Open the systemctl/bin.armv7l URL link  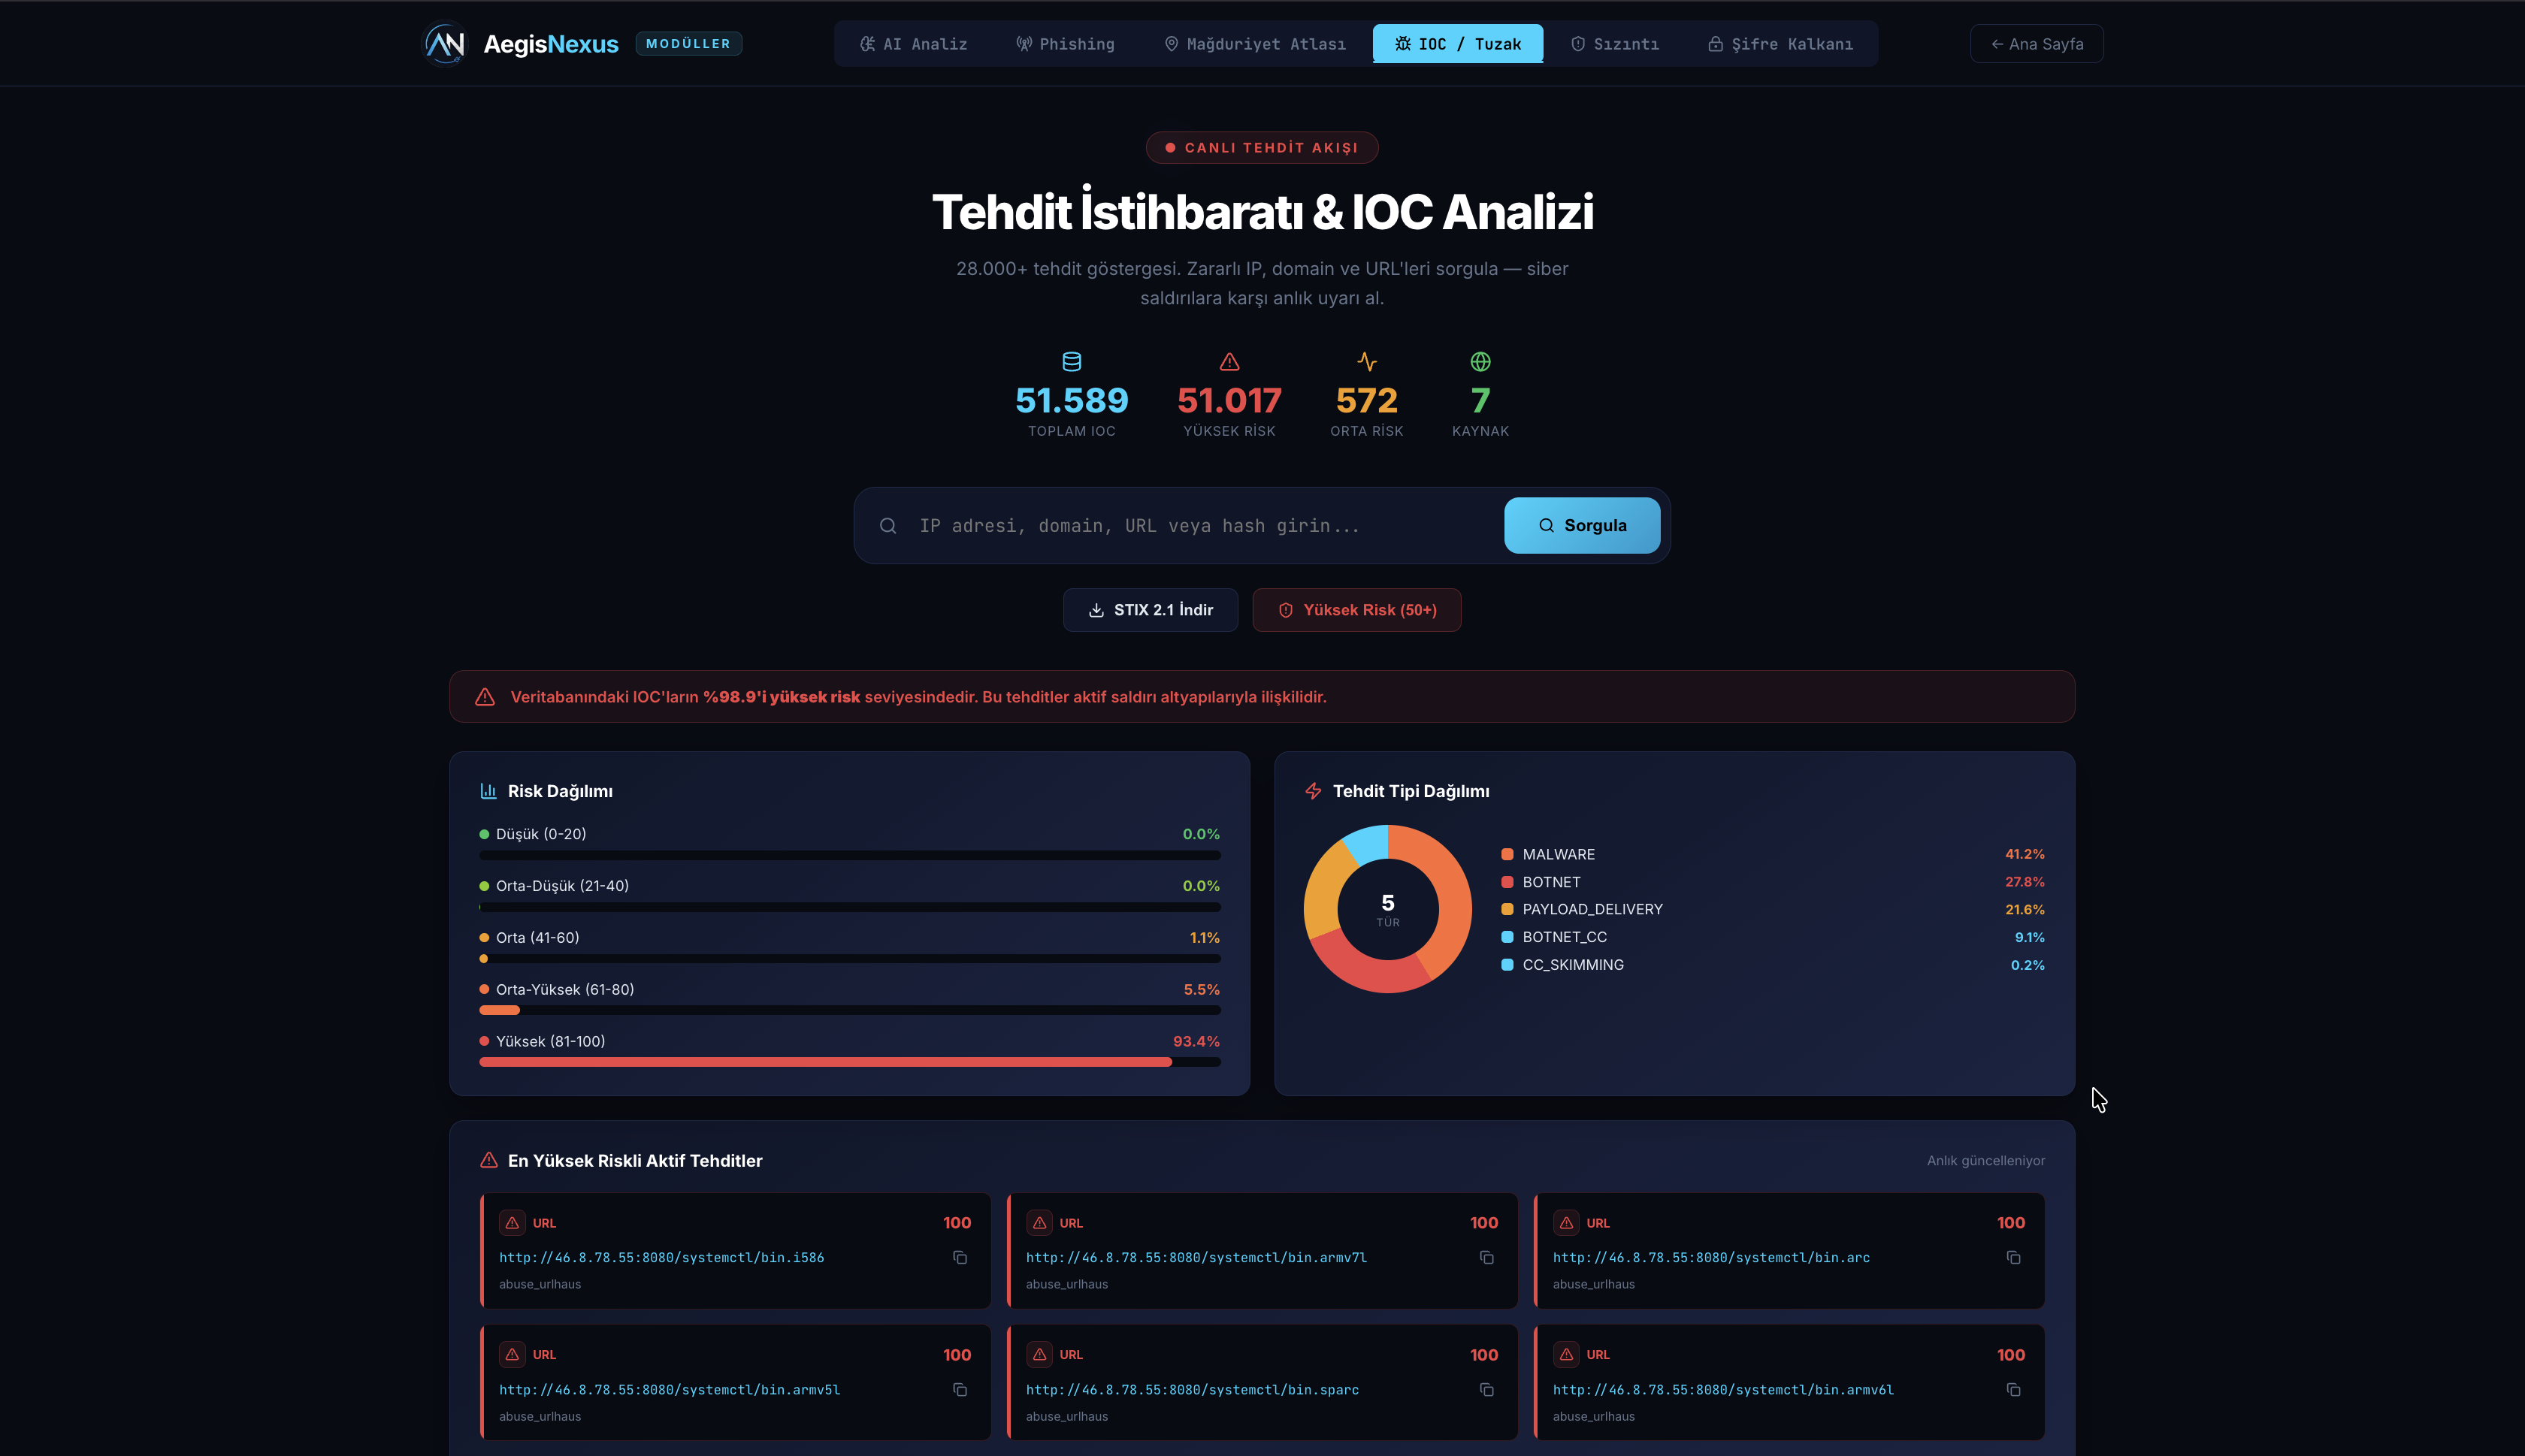pyautogui.click(x=1196, y=1258)
